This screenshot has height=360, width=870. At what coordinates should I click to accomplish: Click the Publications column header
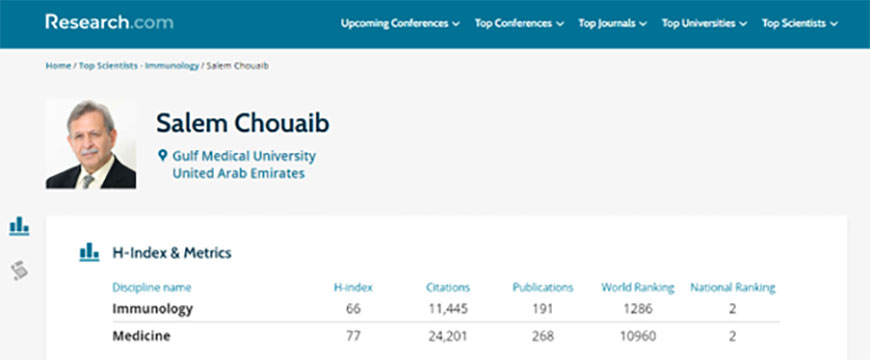pyautogui.click(x=543, y=287)
